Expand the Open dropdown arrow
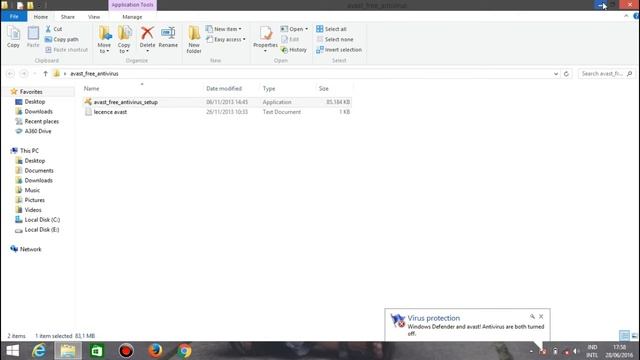 coord(307,29)
